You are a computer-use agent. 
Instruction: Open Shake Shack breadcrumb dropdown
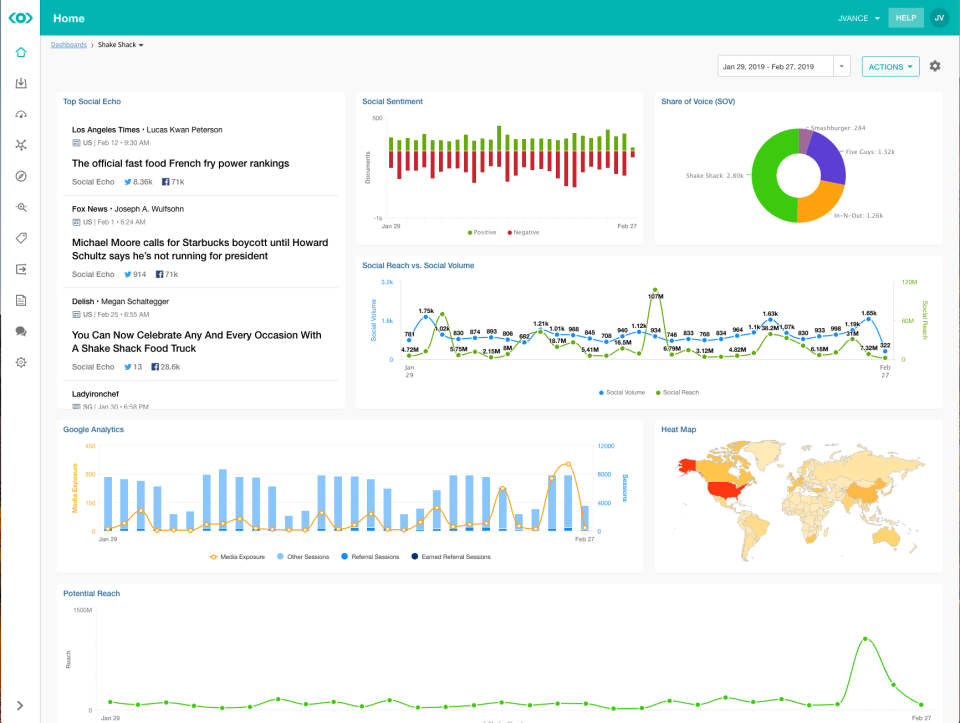coord(121,45)
